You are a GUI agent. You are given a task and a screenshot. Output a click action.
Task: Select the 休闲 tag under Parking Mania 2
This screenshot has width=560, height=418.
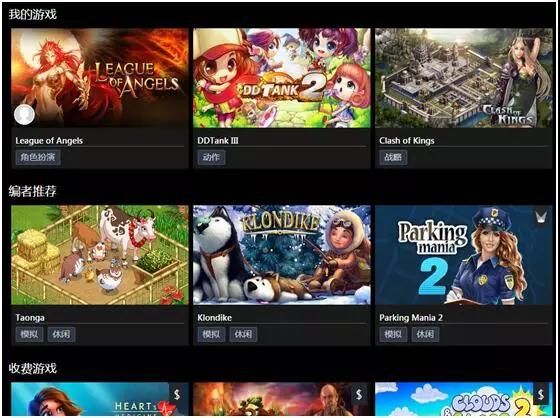coord(425,334)
